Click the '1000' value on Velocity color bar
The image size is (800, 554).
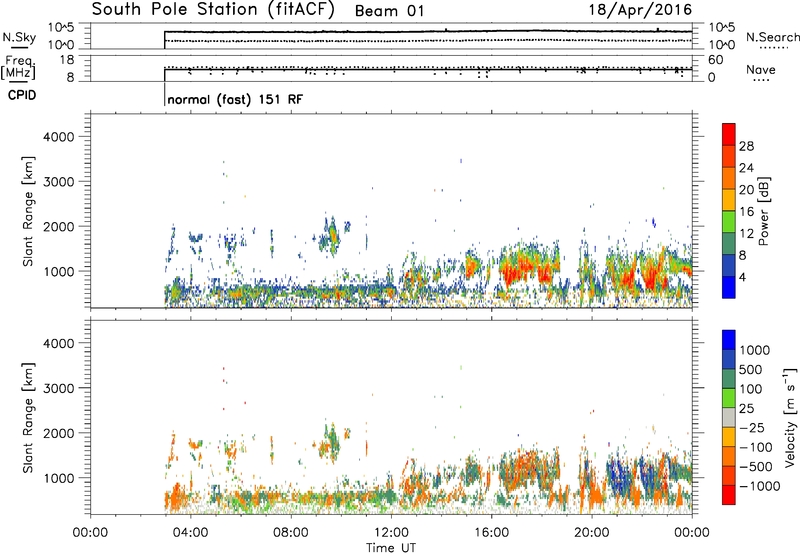pyautogui.click(x=754, y=350)
